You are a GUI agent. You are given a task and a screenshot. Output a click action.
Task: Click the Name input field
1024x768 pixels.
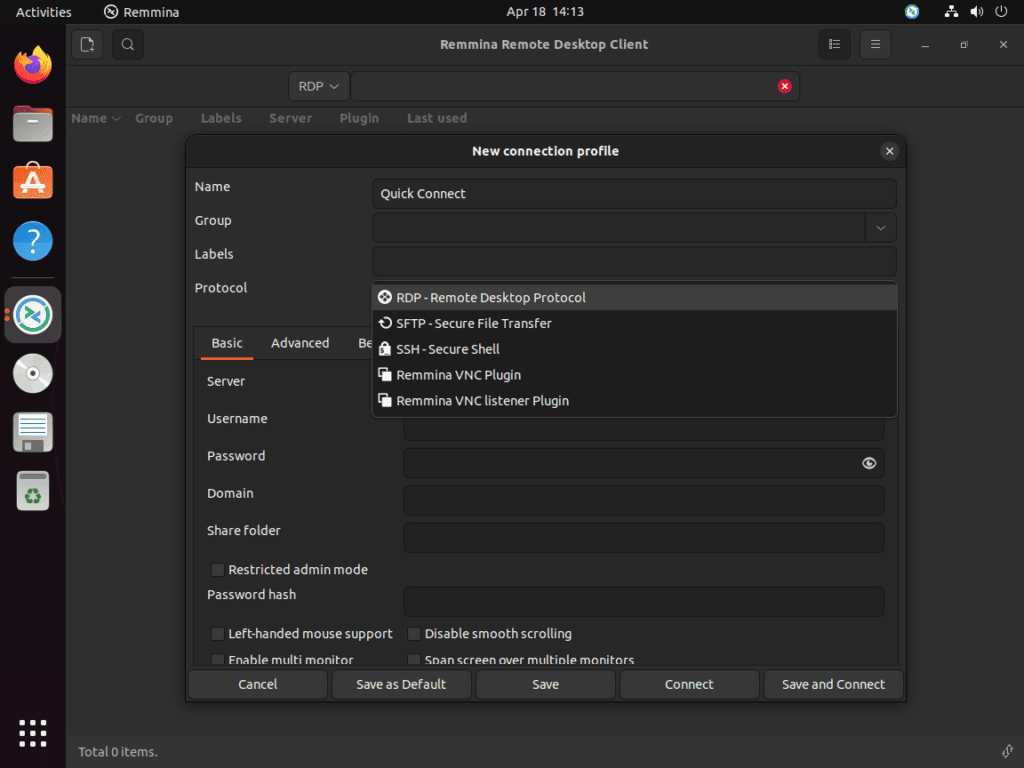pyautogui.click(x=634, y=193)
